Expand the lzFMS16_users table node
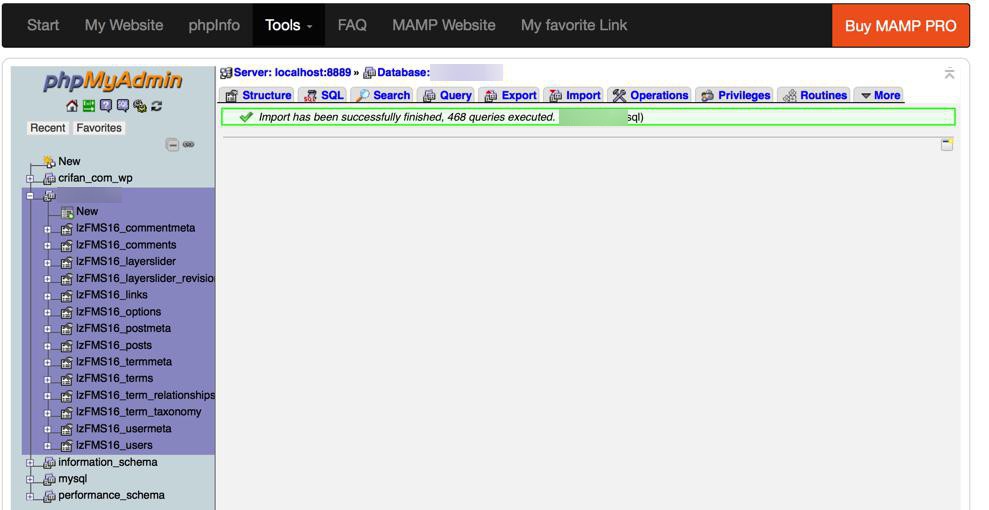This screenshot has width=989, height=510. pos(47,446)
